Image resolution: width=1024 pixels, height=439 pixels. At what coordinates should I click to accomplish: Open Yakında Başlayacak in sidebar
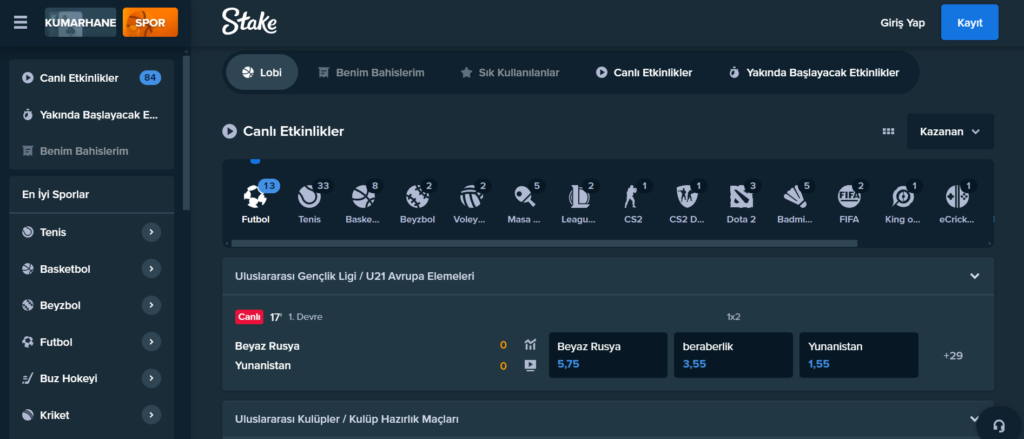pyautogui.click(x=91, y=114)
